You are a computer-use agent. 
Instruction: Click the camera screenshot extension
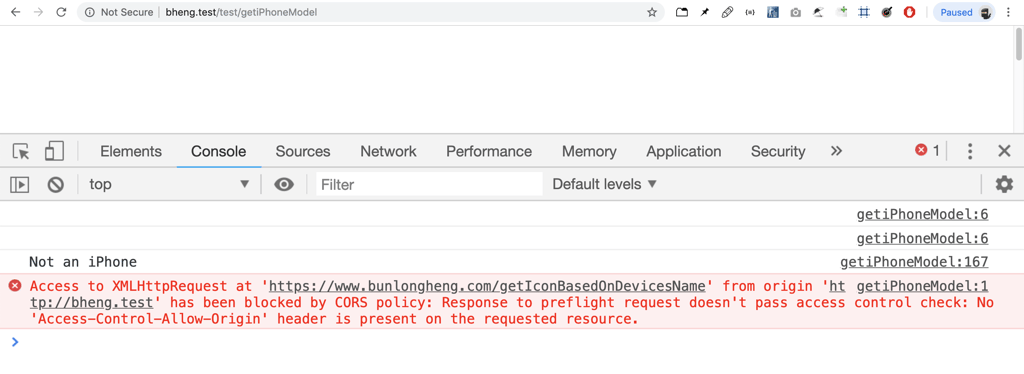[795, 12]
